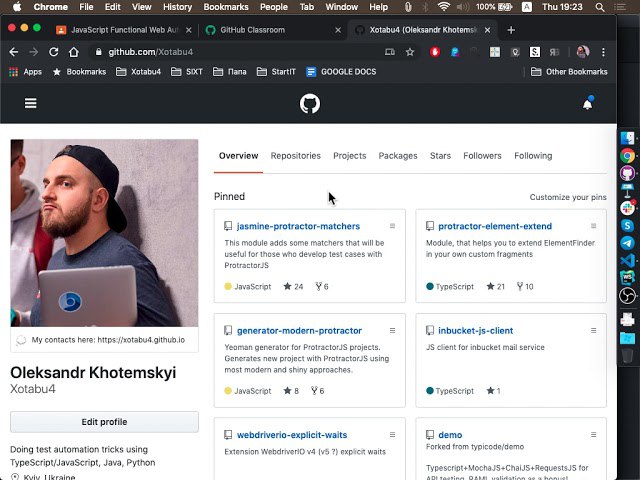Open the Wi-Fi status menu
640x480 pixels.
coord(443,7)
